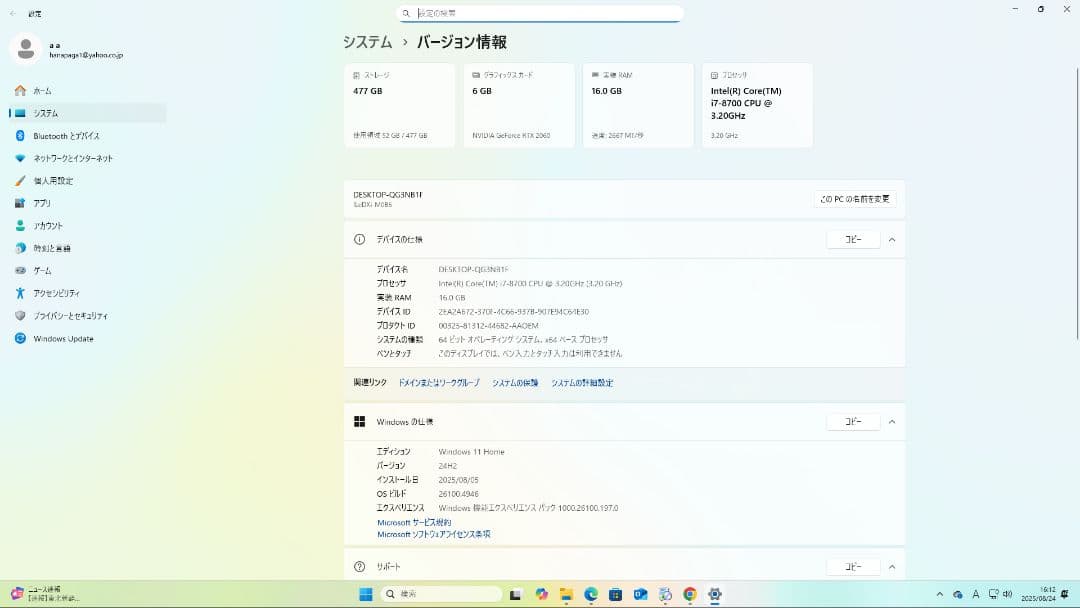Click the settings search field
Image resolution: width=1080 pixels, height=608 pixels.
[x=541, y=13]
